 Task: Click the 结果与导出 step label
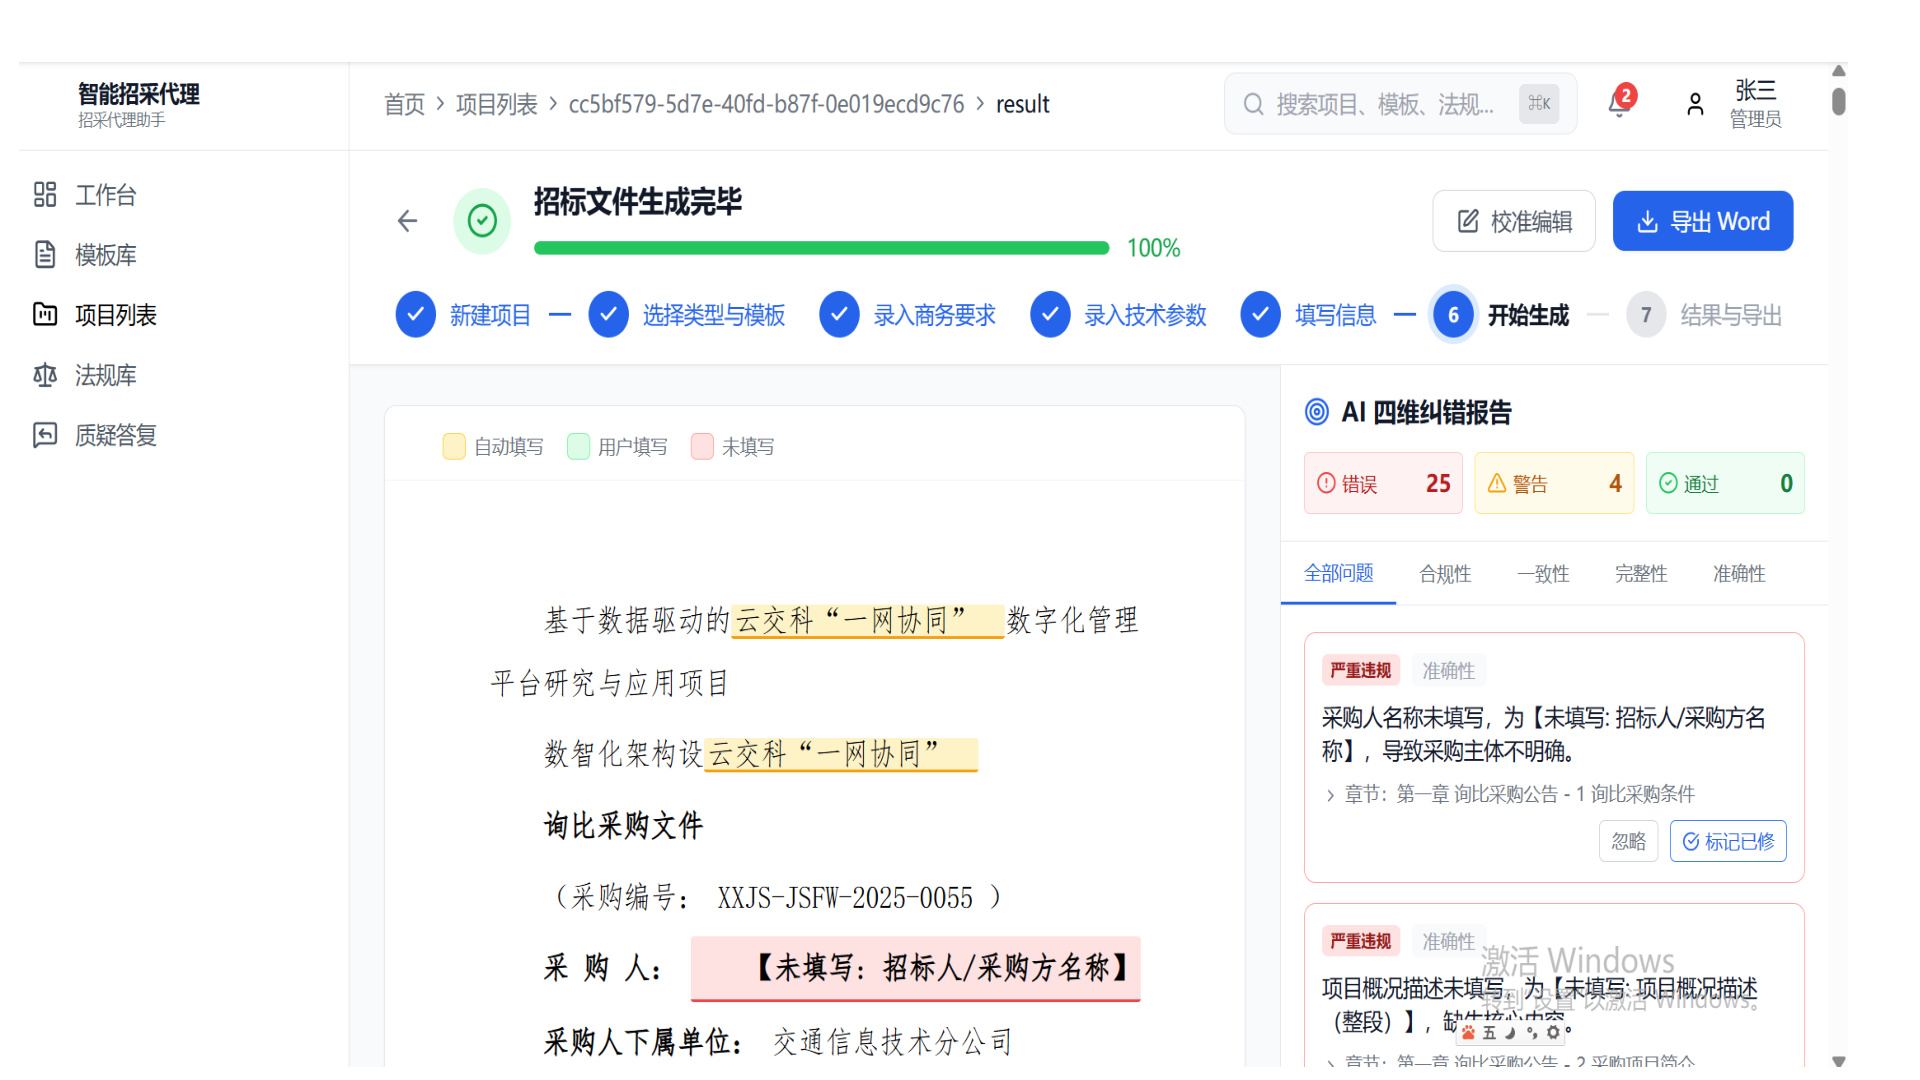pos(1731,315)
